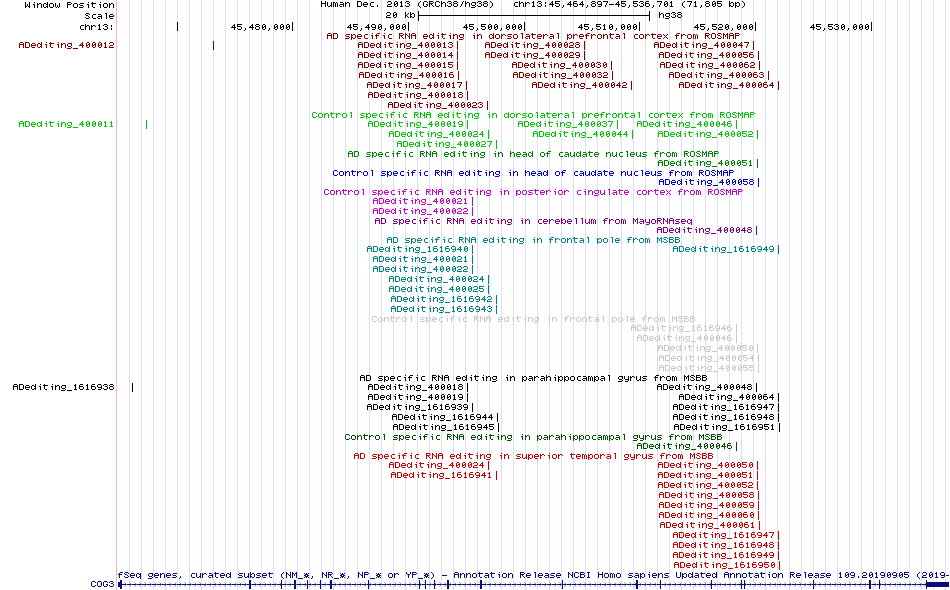Click the gray ADediting_1616946 item
Viewport: 950px width, 590px height.
pyautogui.click(x=682, y=329)
